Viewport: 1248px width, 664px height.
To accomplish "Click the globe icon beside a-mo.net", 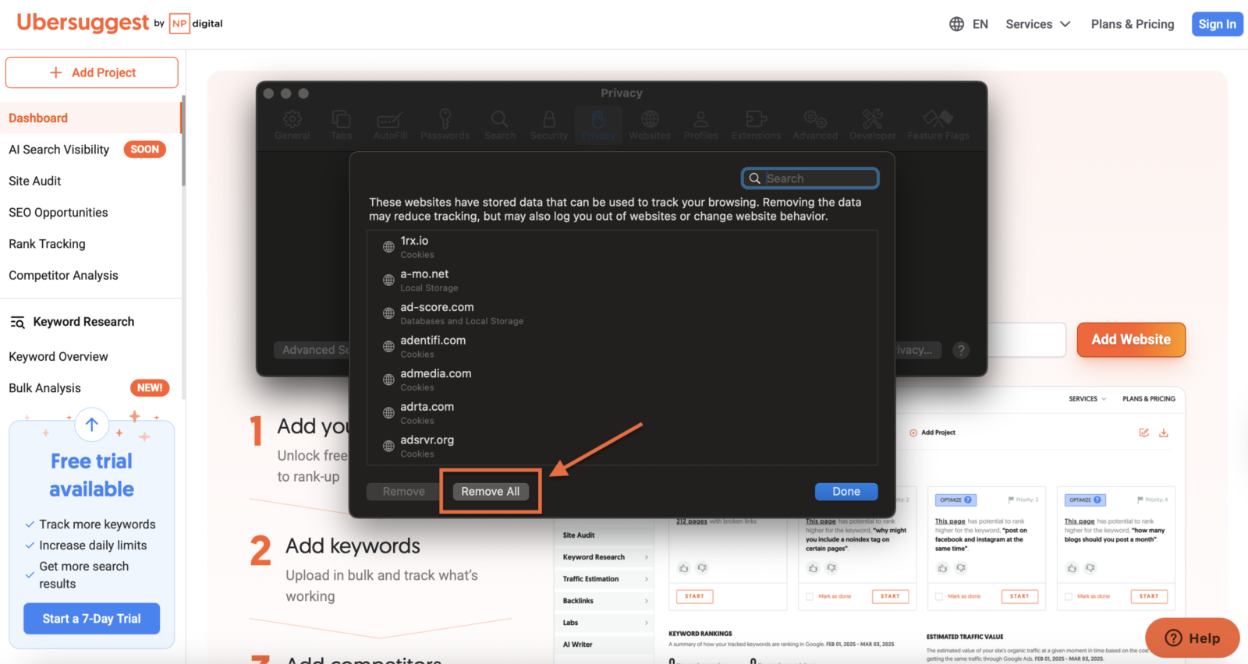I will click(x=388, y=280).
